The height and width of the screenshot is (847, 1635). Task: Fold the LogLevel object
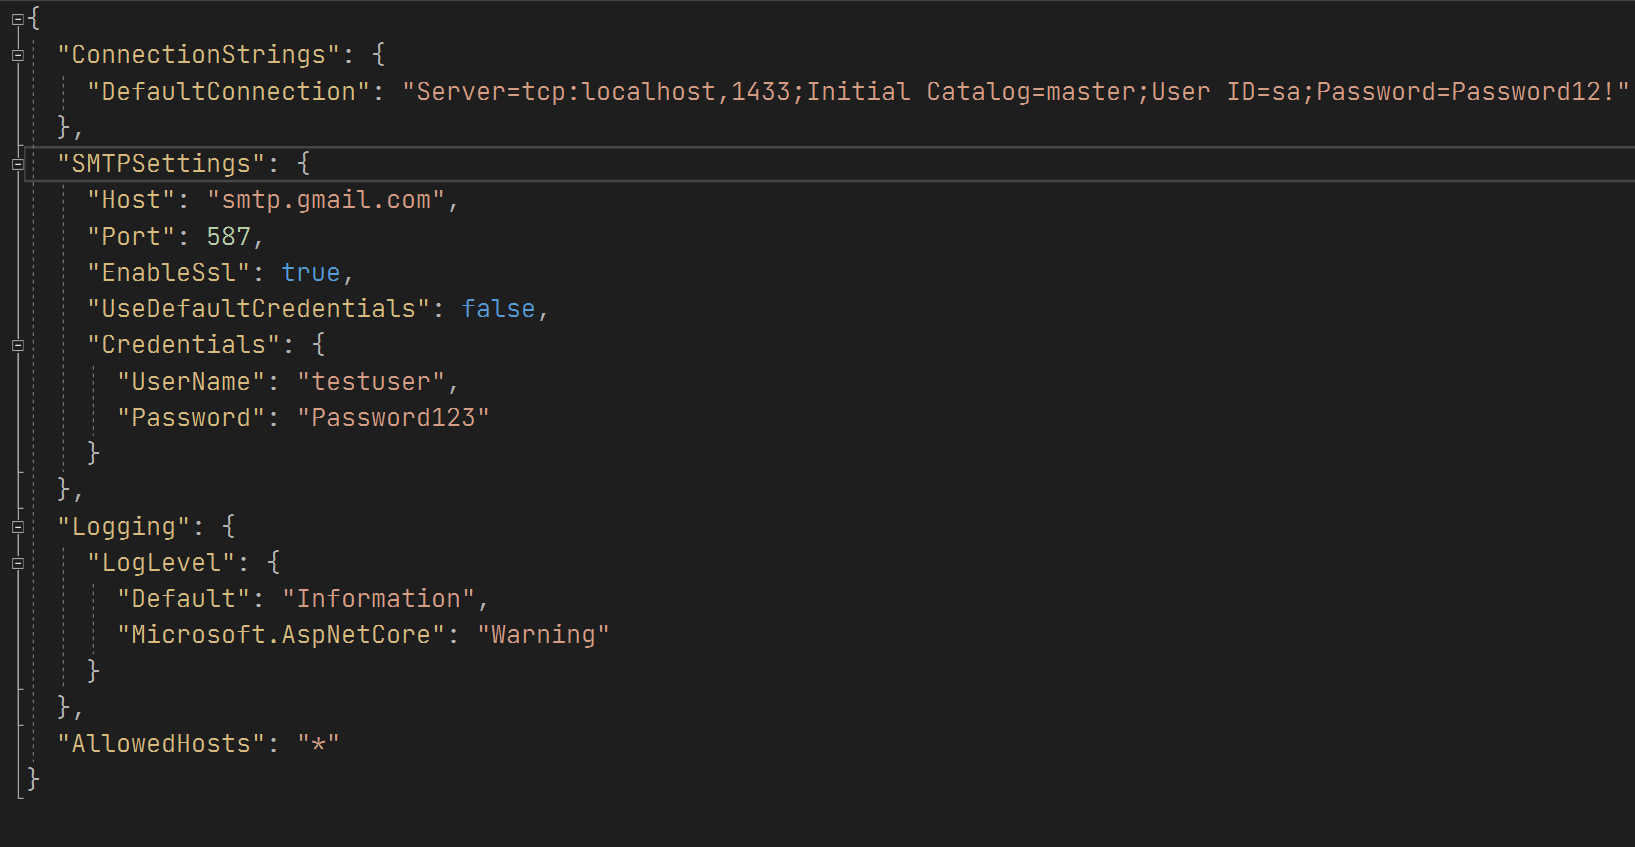pos(17,564)
